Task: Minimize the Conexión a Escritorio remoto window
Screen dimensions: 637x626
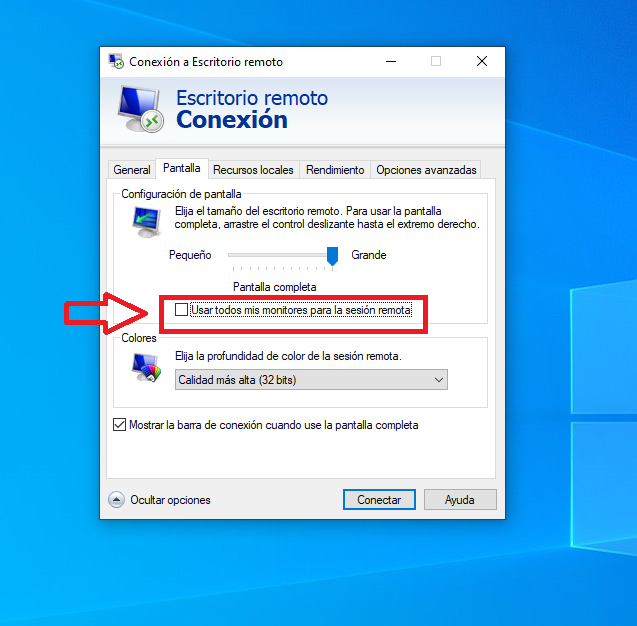Action: pos(391,61)
